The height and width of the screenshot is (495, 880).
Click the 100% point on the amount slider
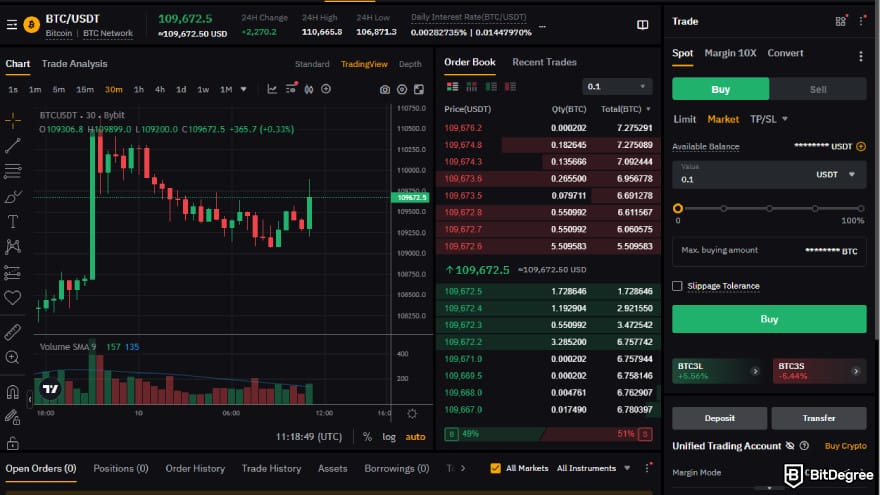click(x=861, y=208)
